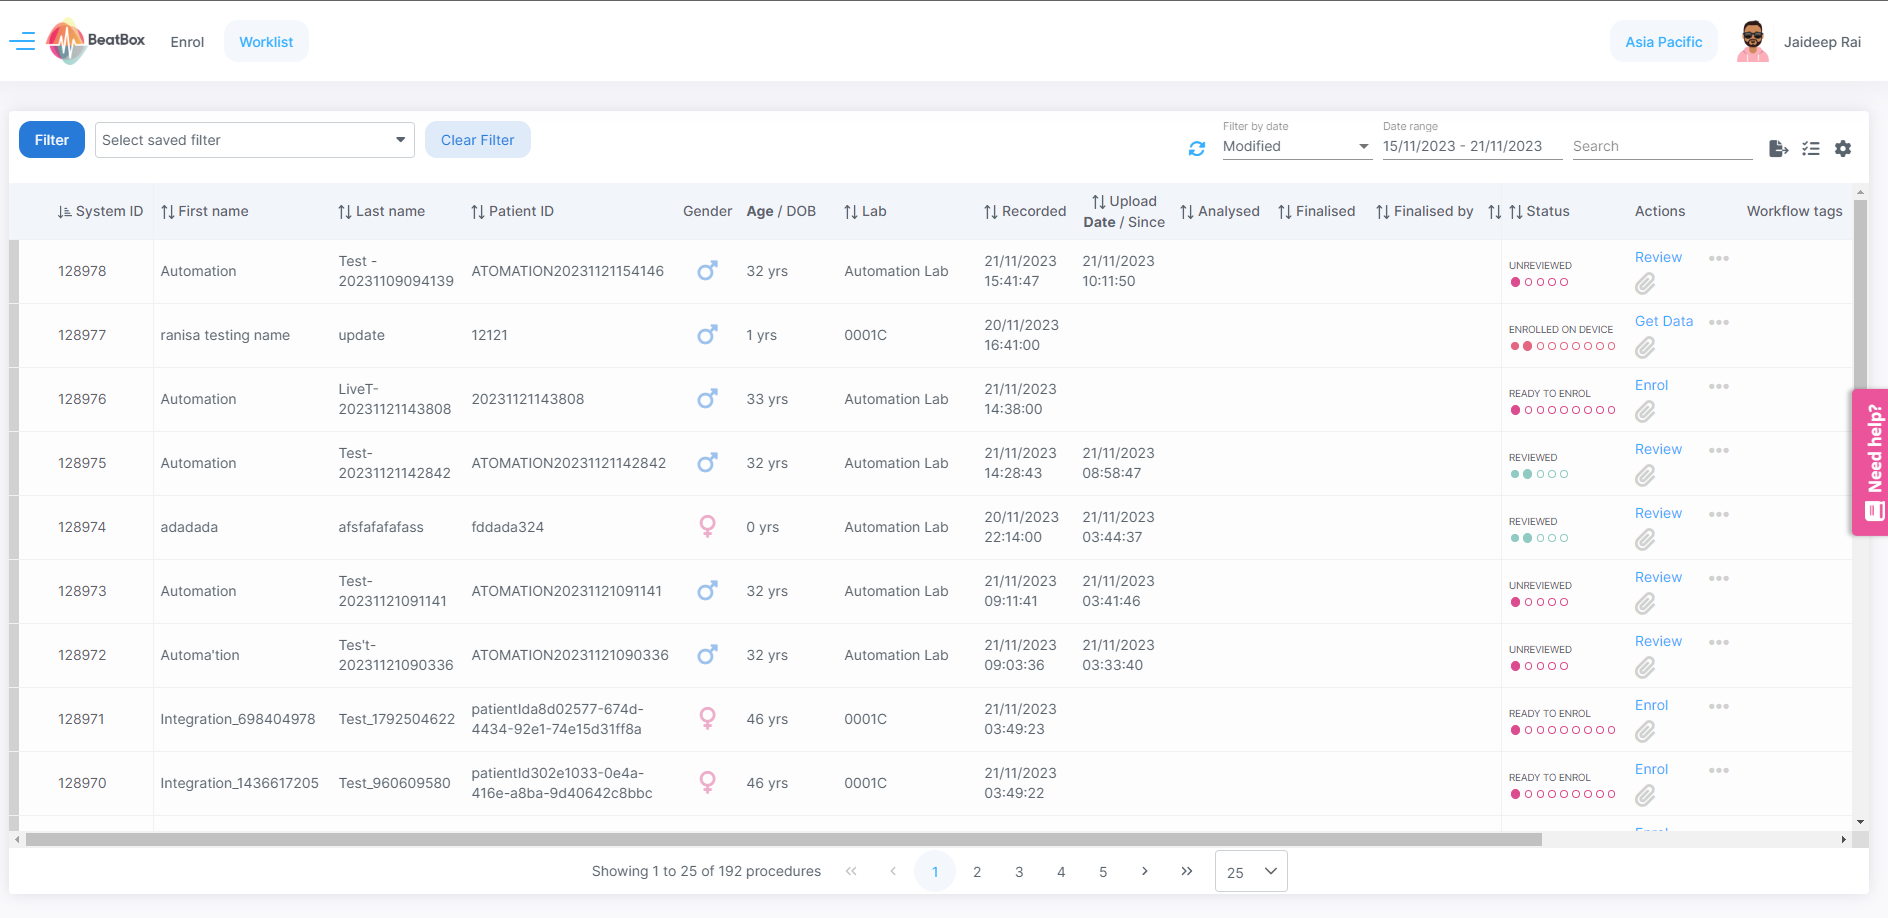Click inside the Search field

coord(1661,146)
